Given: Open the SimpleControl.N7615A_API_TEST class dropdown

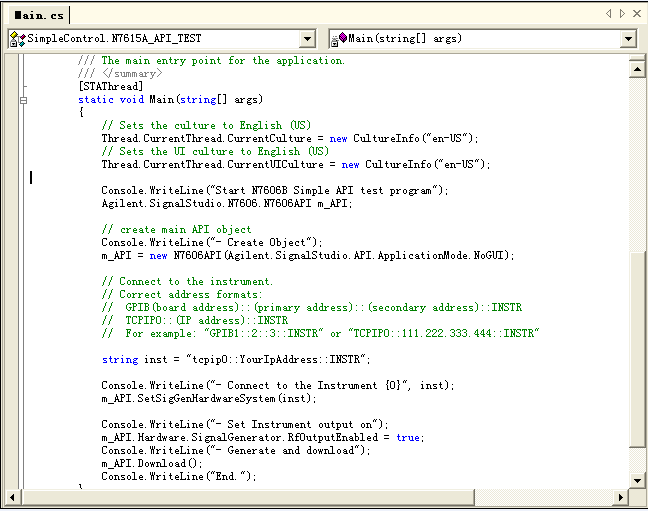Looking at the screenshot, I should coord(307,39).
